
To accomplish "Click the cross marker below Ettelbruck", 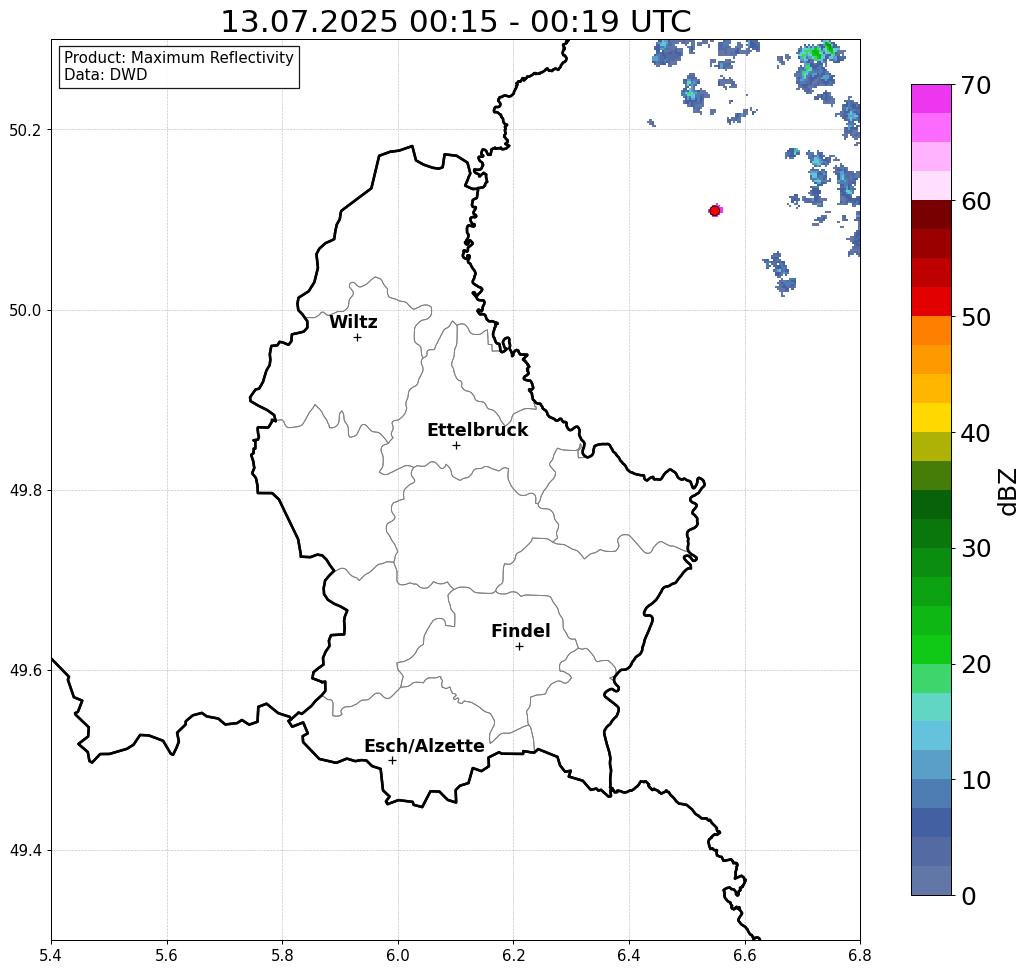I will tap(457, 445).
